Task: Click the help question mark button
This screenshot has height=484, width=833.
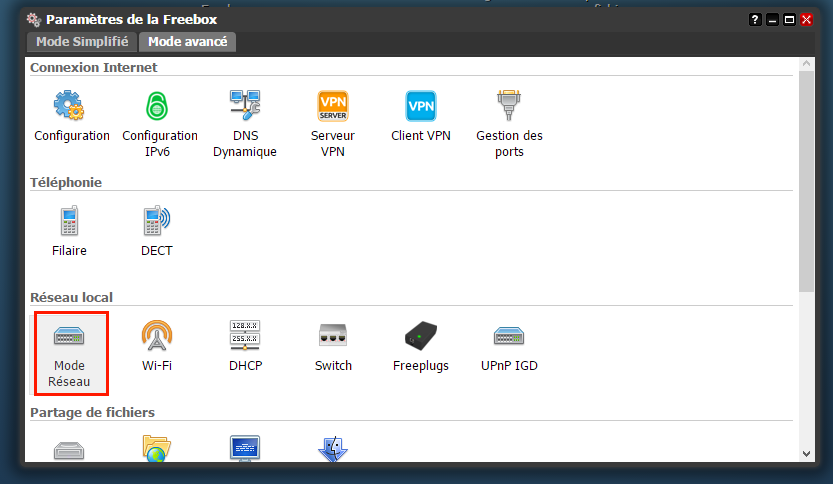Action: pos(755,20)
